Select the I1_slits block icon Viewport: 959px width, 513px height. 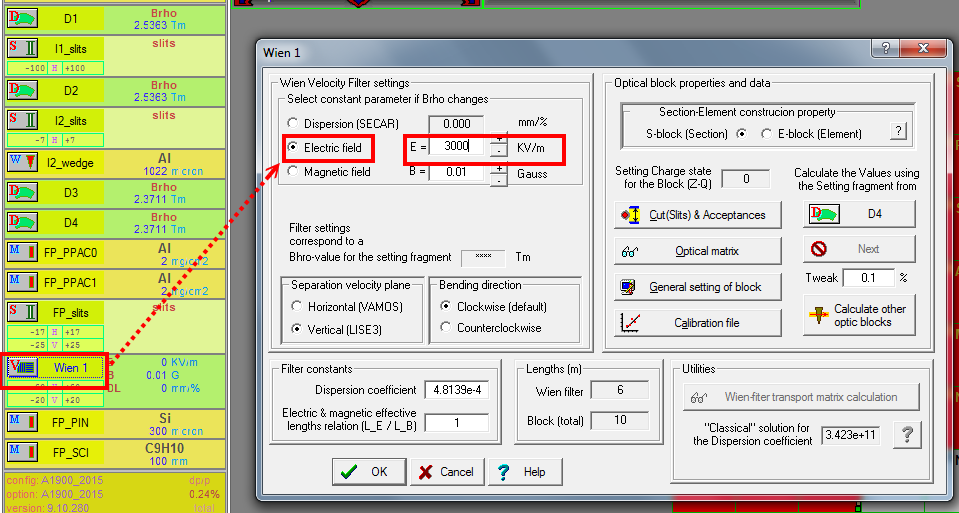(22, 47)
